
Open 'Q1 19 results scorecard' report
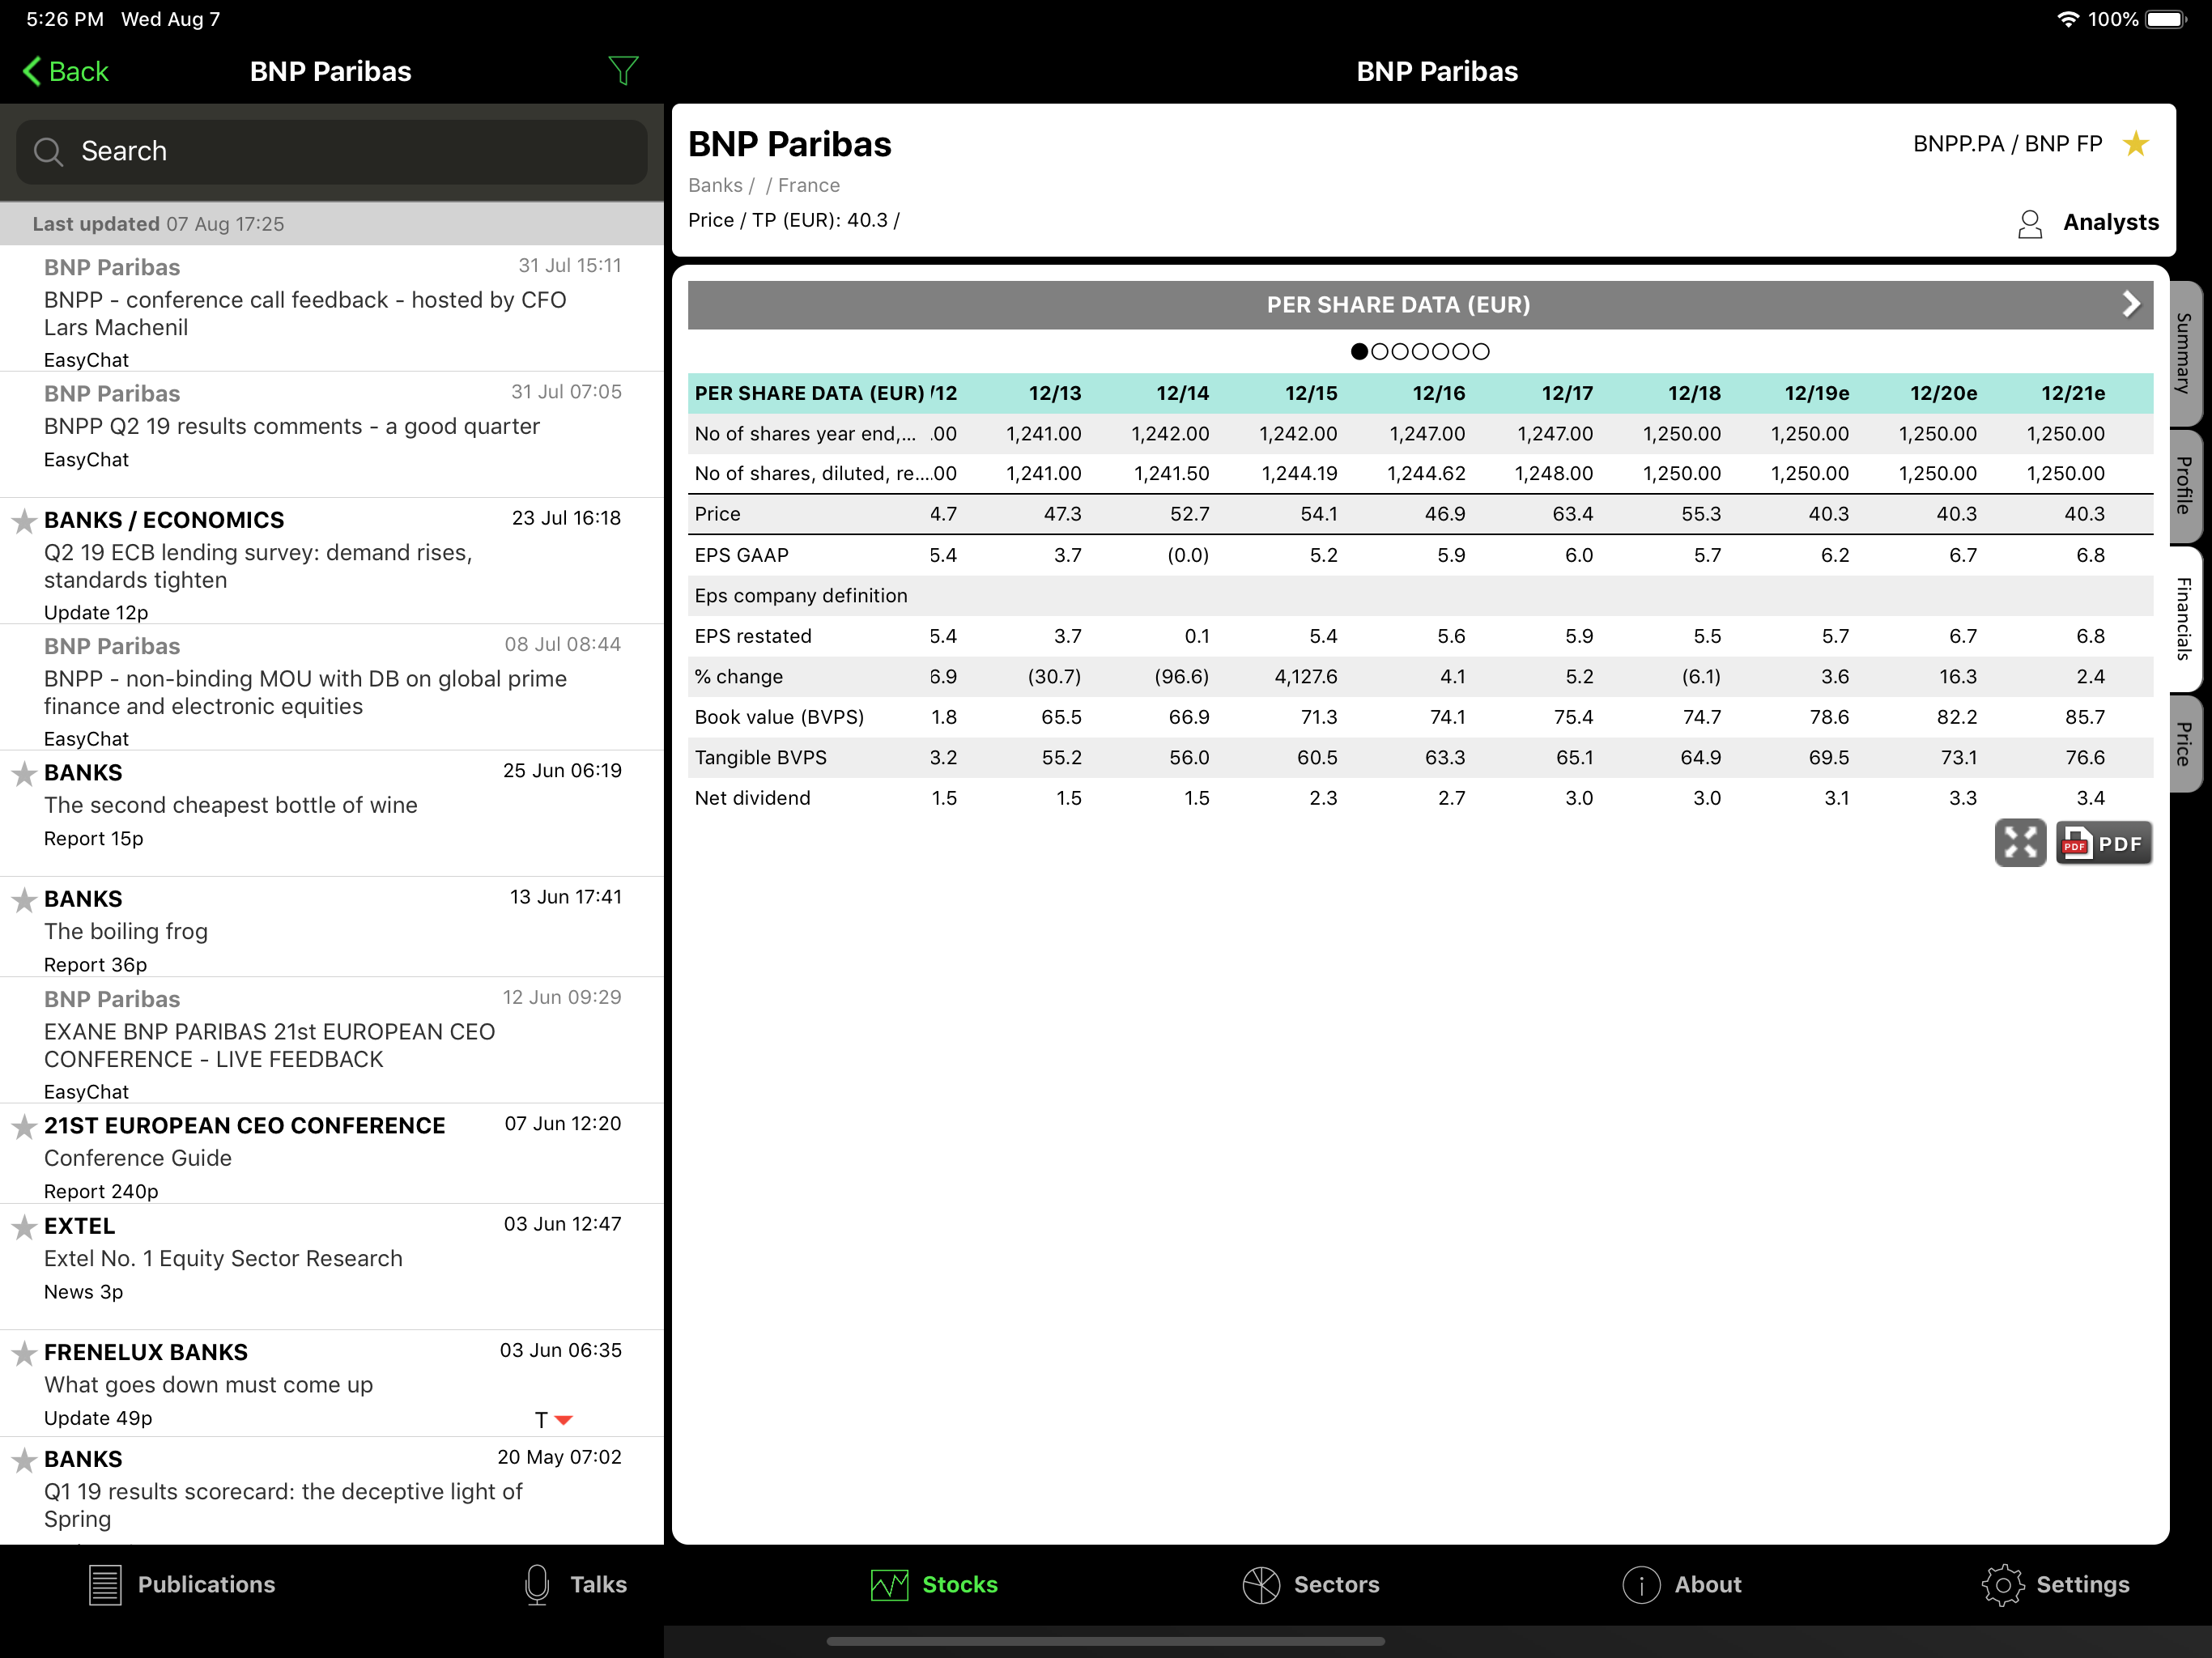pos(332,1491)
